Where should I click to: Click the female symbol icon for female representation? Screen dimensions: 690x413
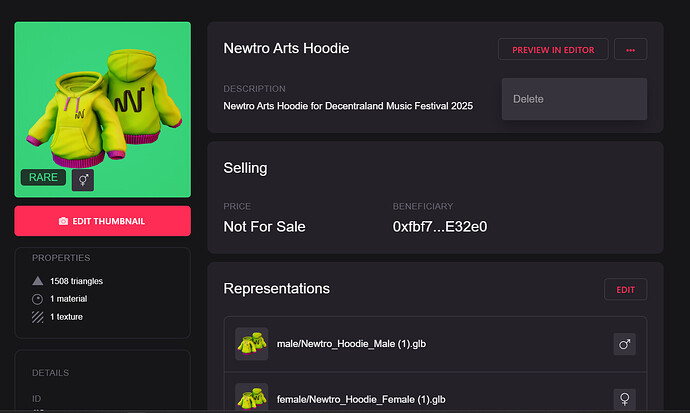coord(625,399)
